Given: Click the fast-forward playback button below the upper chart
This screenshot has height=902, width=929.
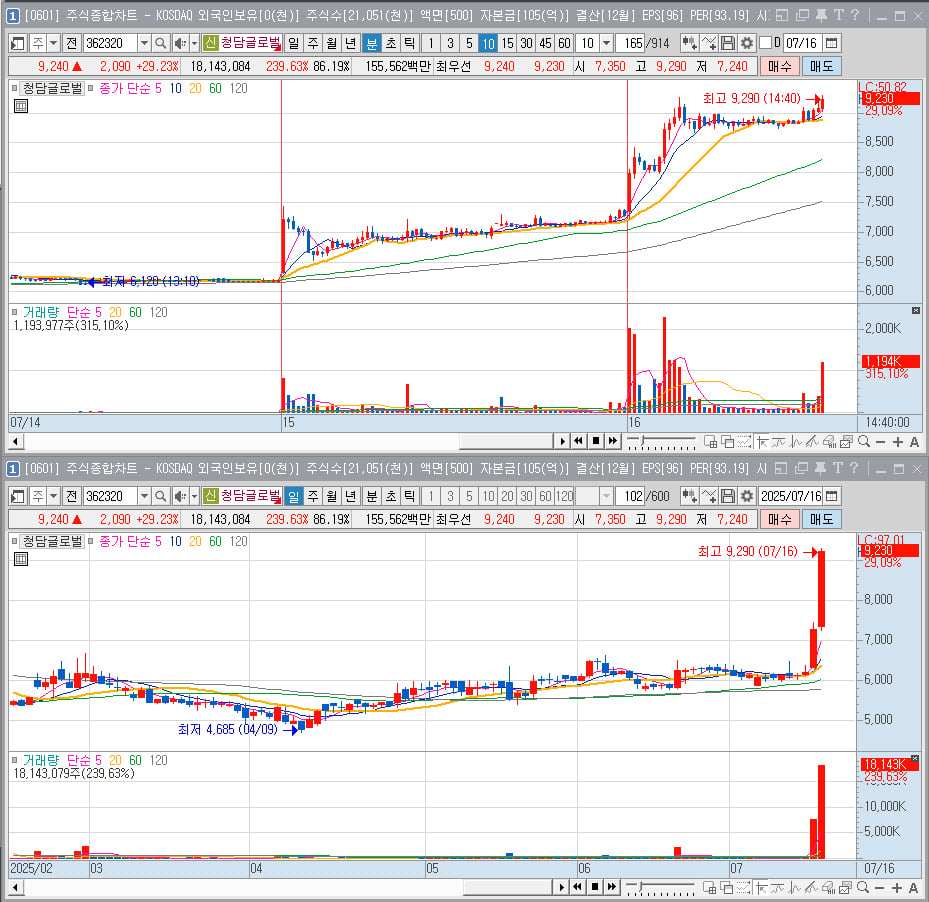Looking at the screenshot, I should 613,441.
